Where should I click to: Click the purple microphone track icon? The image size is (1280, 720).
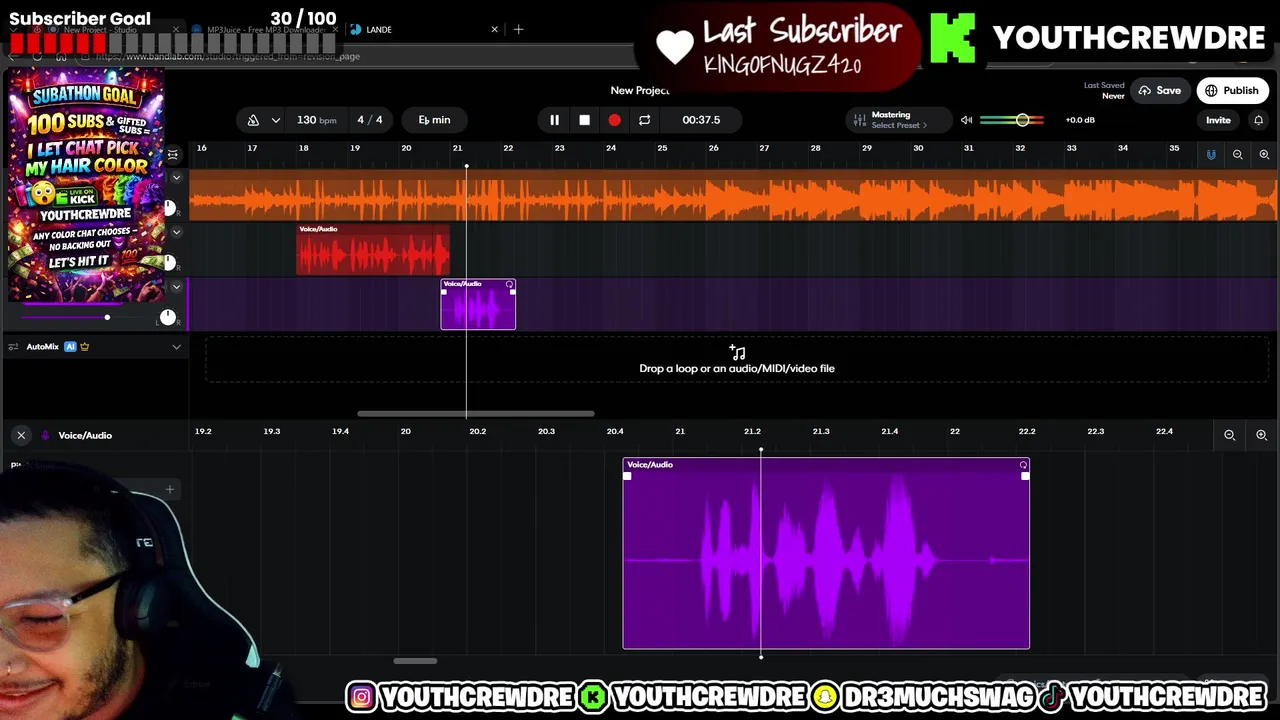(x=45, y=435)
